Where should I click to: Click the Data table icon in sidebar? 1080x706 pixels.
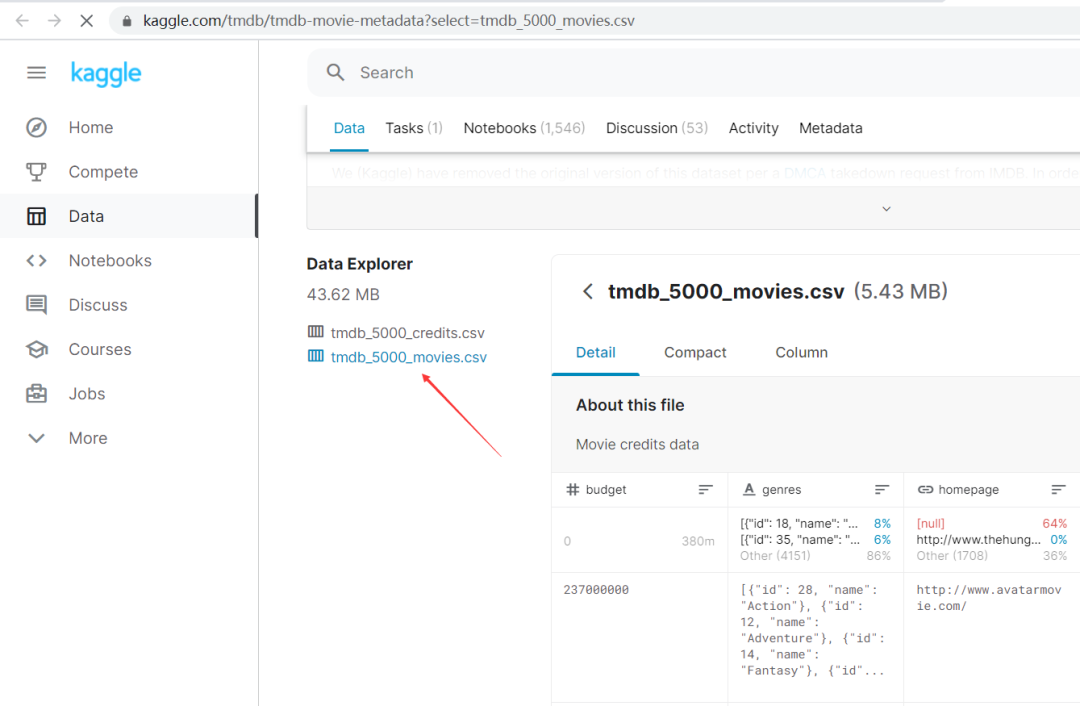pyautogui.click(x=37, y=216)
